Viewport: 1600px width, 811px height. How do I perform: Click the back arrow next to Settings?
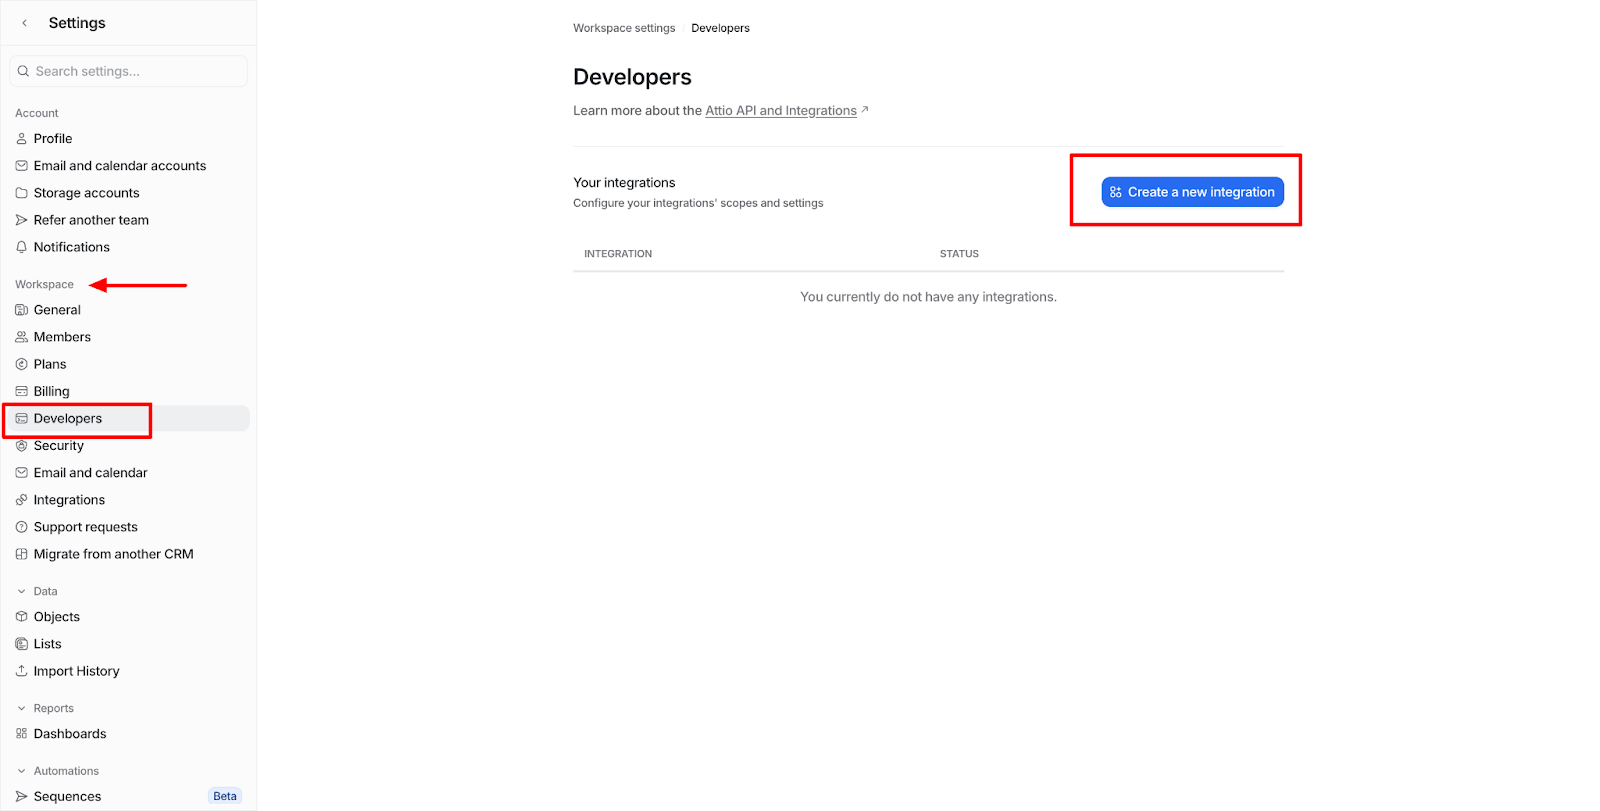(x=25, y=23)
